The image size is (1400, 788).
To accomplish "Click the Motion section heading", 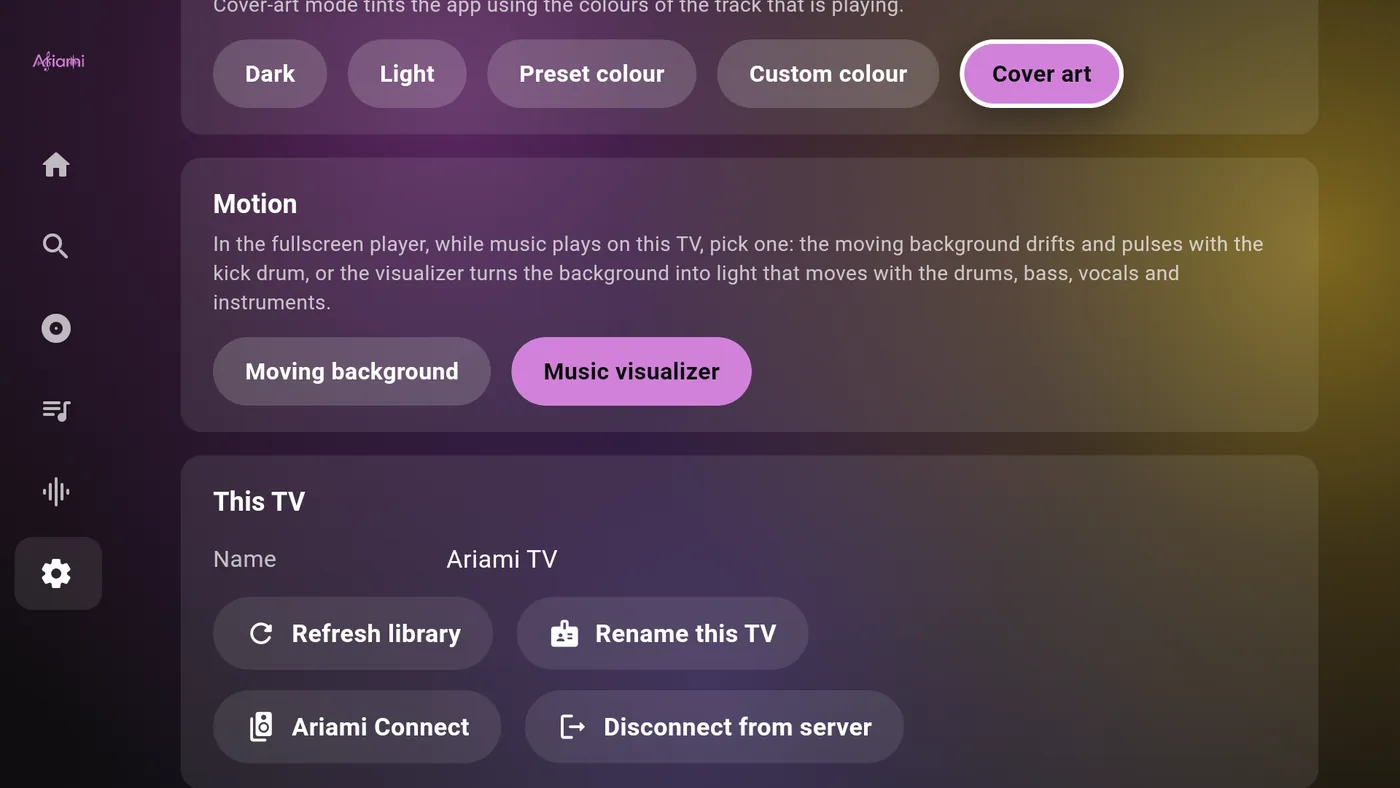I will coord(255,204).
